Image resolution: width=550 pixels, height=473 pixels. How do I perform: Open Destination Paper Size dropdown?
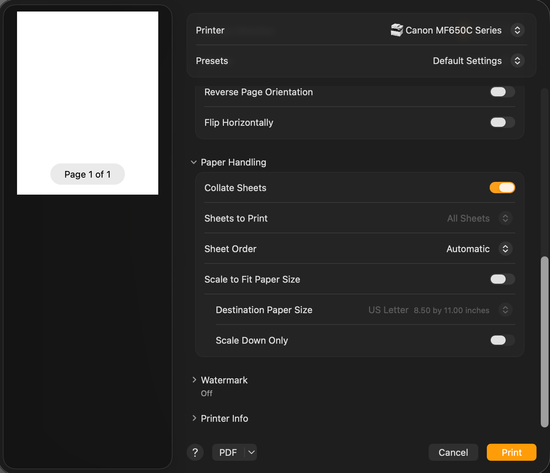point(505,310)
